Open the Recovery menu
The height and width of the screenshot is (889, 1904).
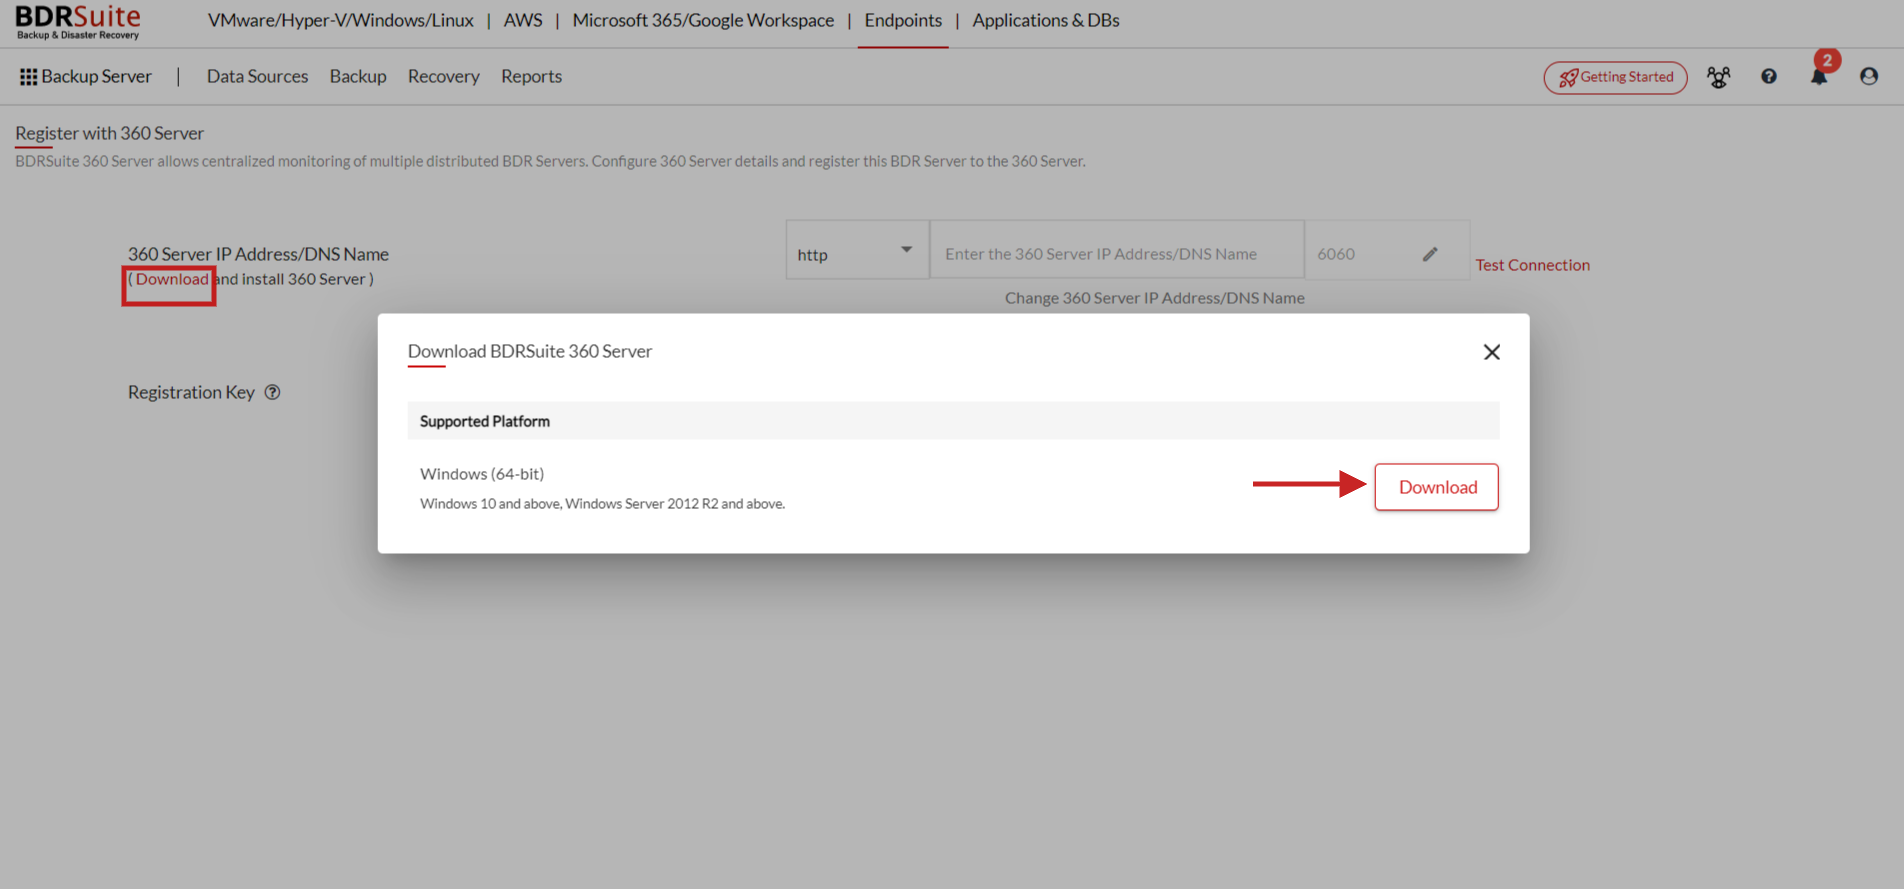tap(443, 76)
